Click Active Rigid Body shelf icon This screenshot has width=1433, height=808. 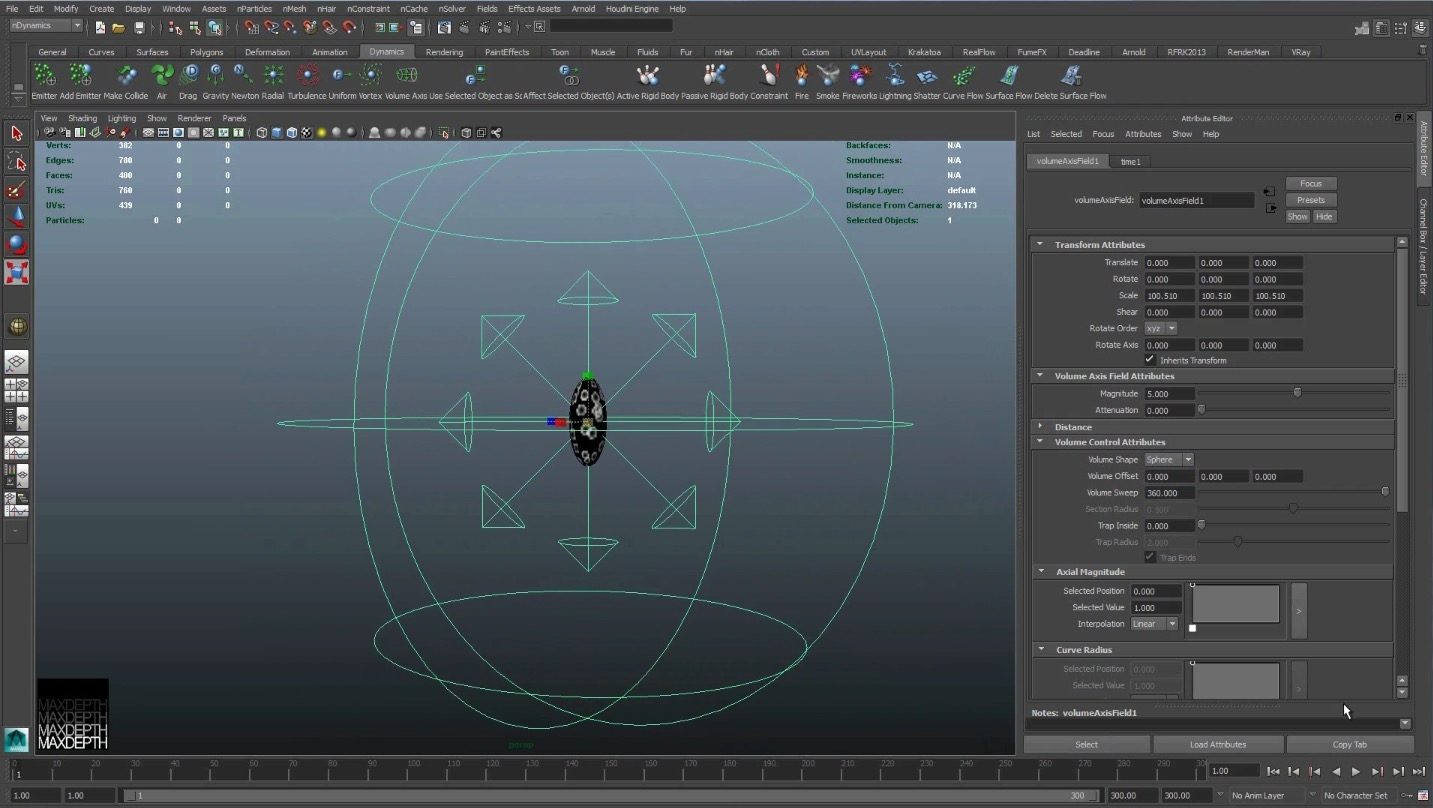pos(648,75)
